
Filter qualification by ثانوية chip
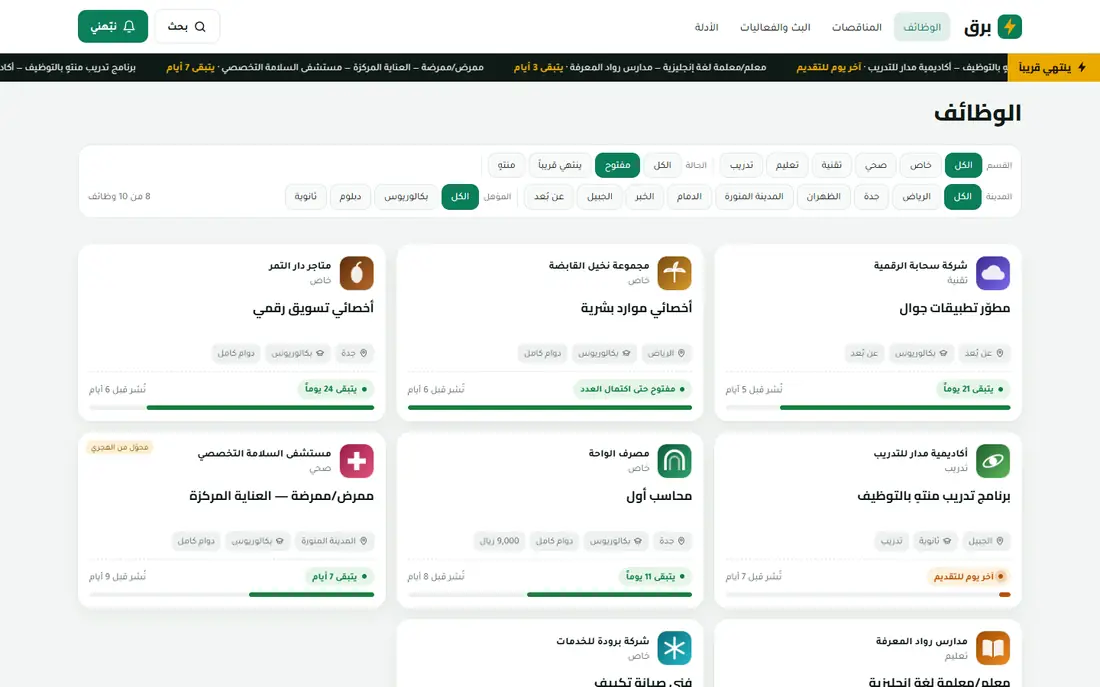[305, 196]
